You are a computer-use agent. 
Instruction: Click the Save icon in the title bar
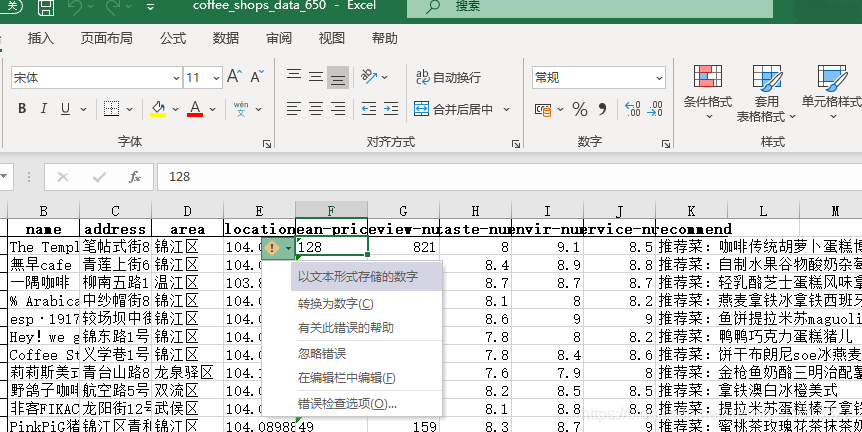pos(46,7)
